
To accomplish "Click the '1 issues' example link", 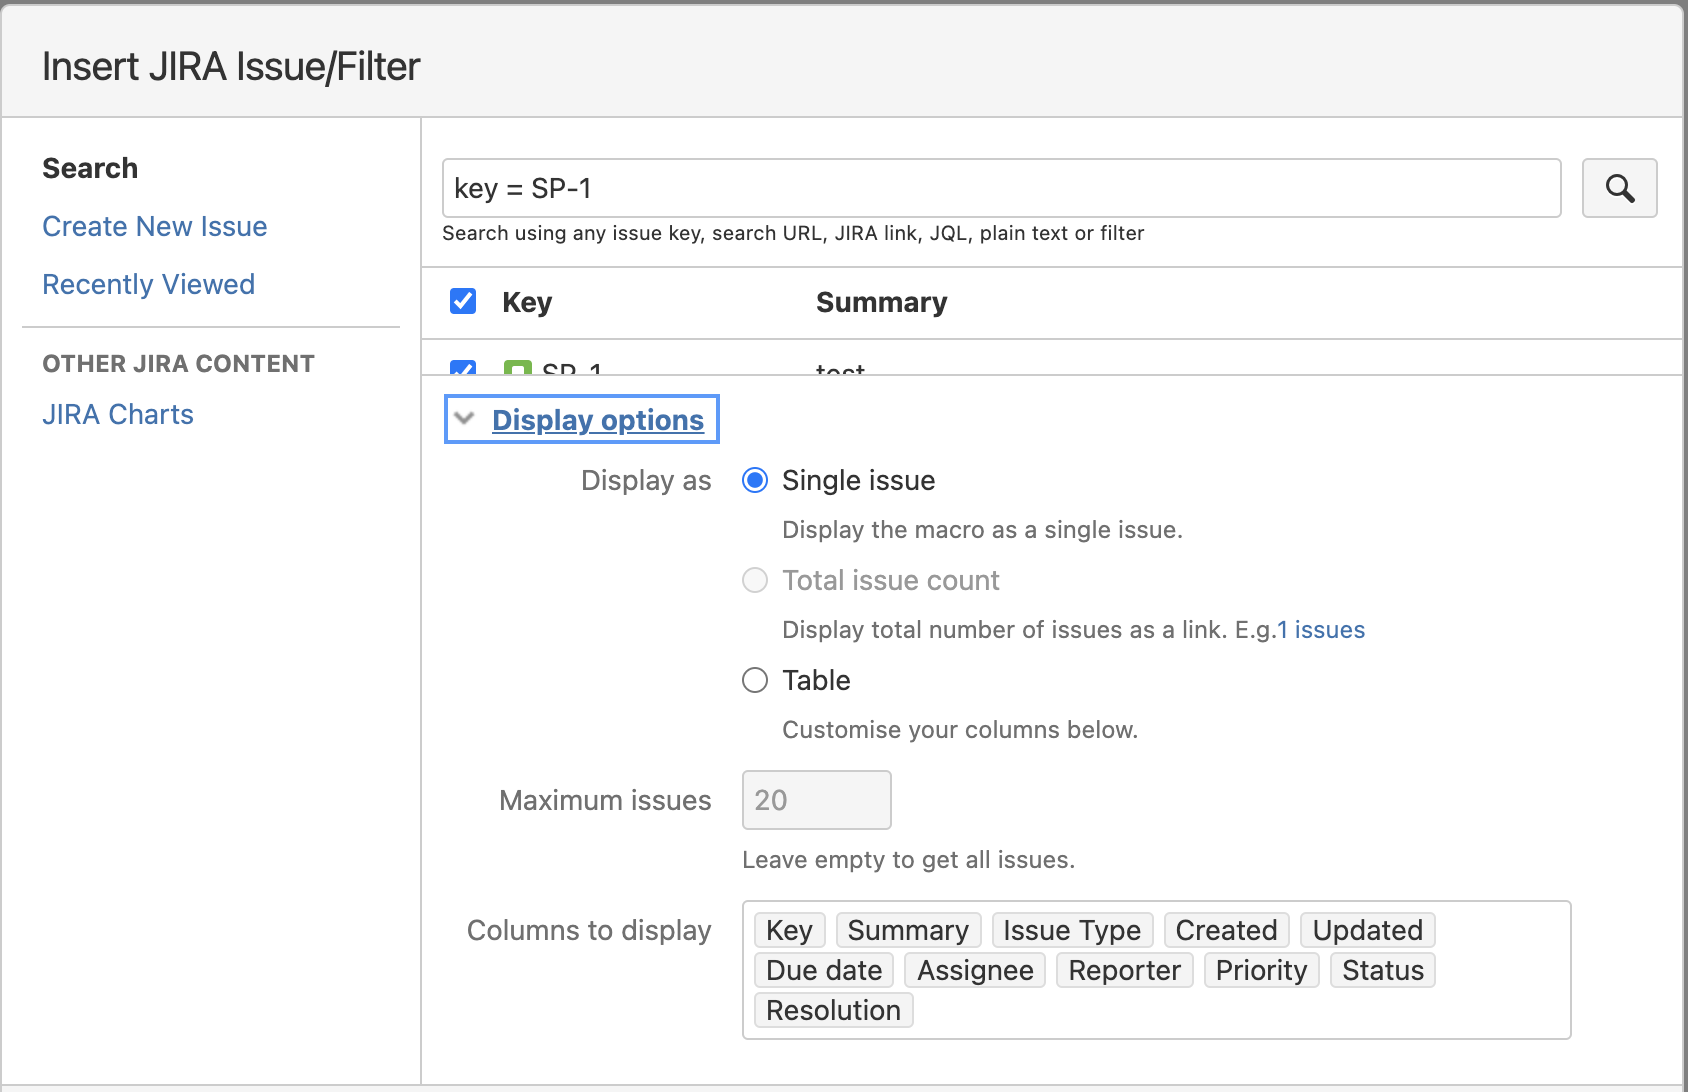I will [1322, 629].
